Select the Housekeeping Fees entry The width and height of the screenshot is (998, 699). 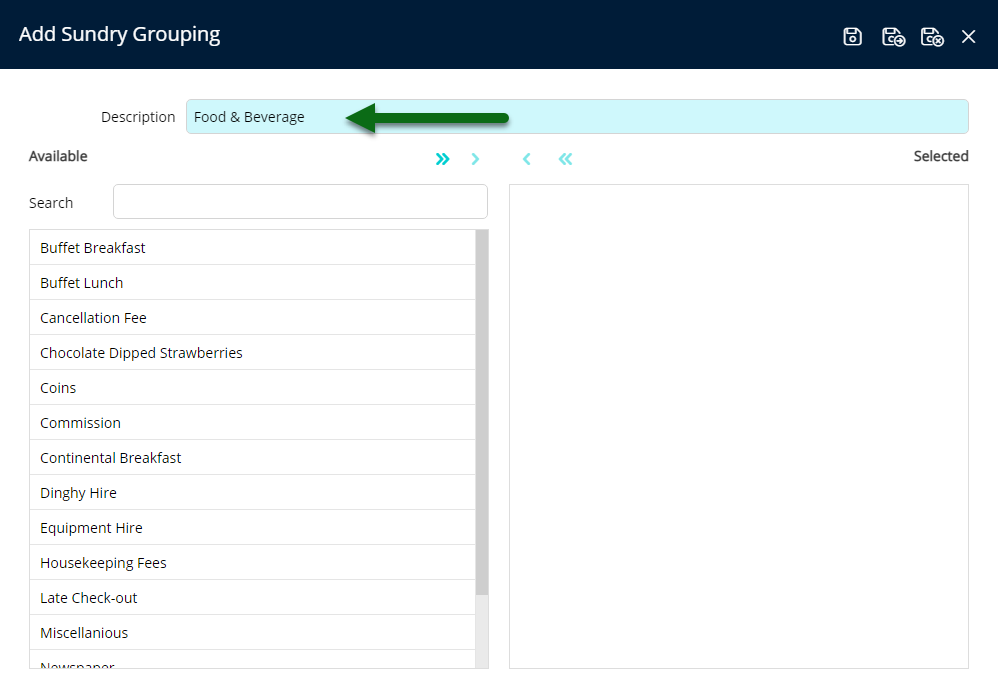pyautogui.click(x=103, y=563)
